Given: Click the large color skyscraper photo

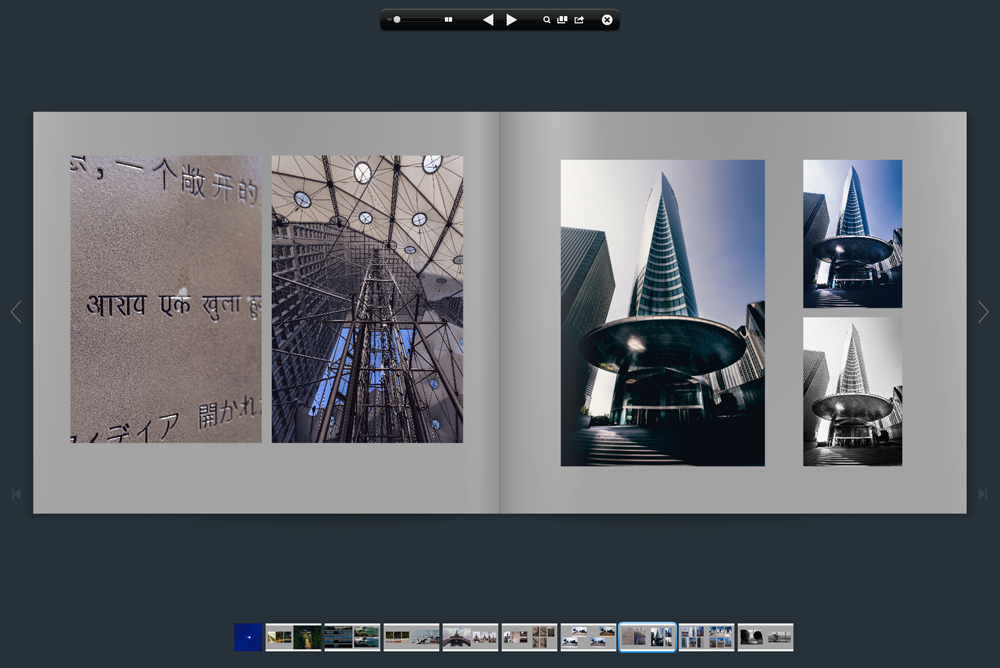Looking at the screenshot, I should coord(662,313).
